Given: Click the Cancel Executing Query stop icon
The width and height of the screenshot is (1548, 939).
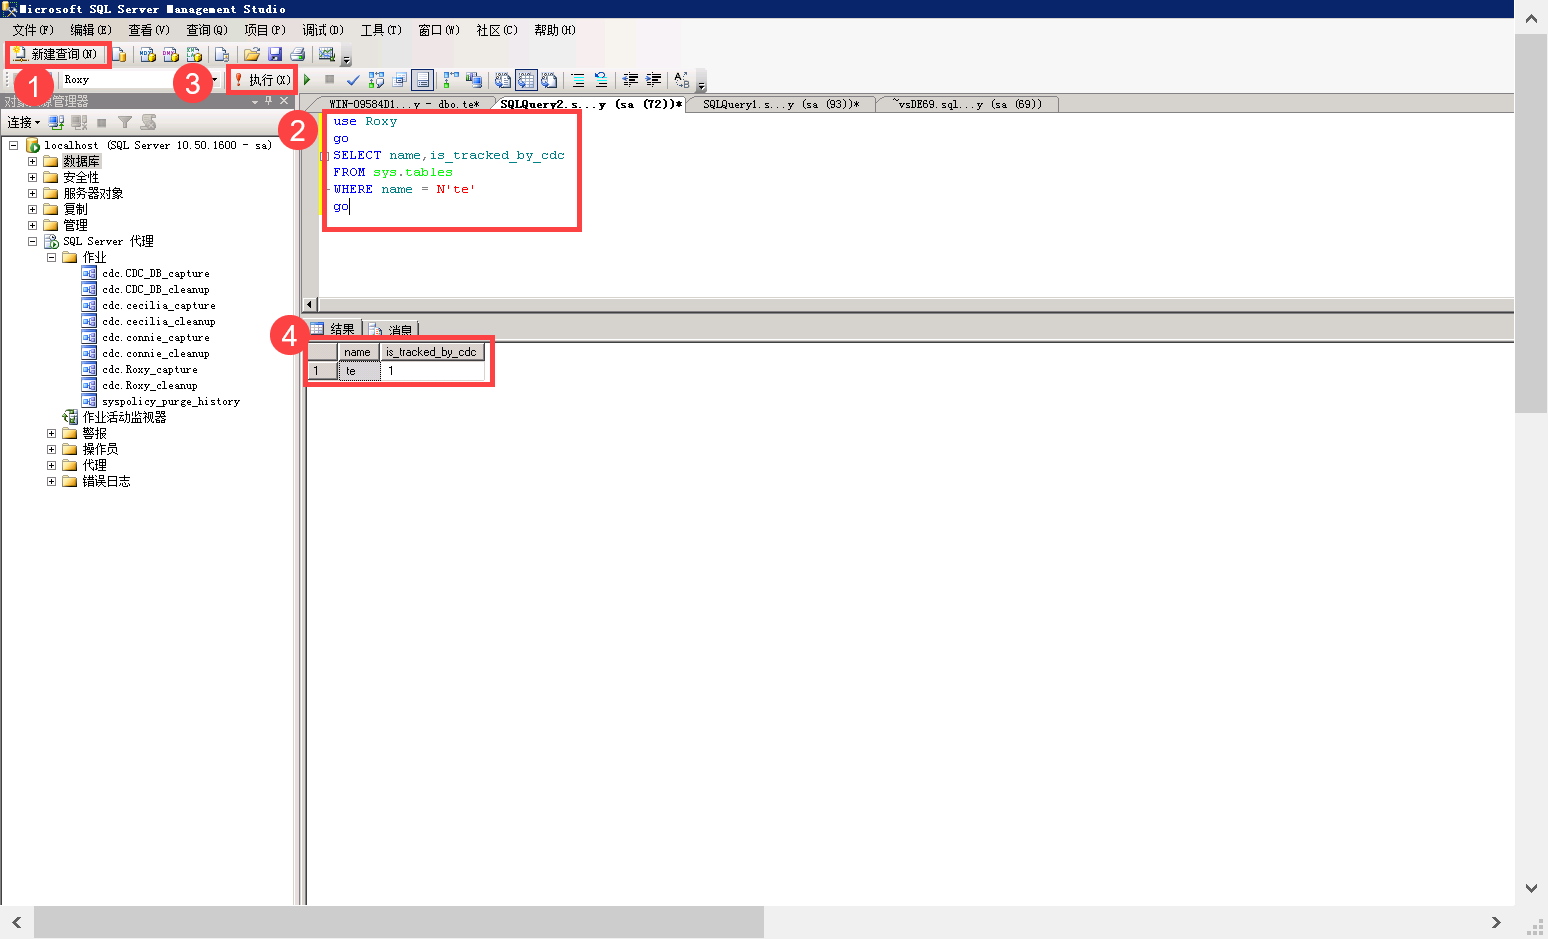Looking at the screenshot, I should click(329, 80).
